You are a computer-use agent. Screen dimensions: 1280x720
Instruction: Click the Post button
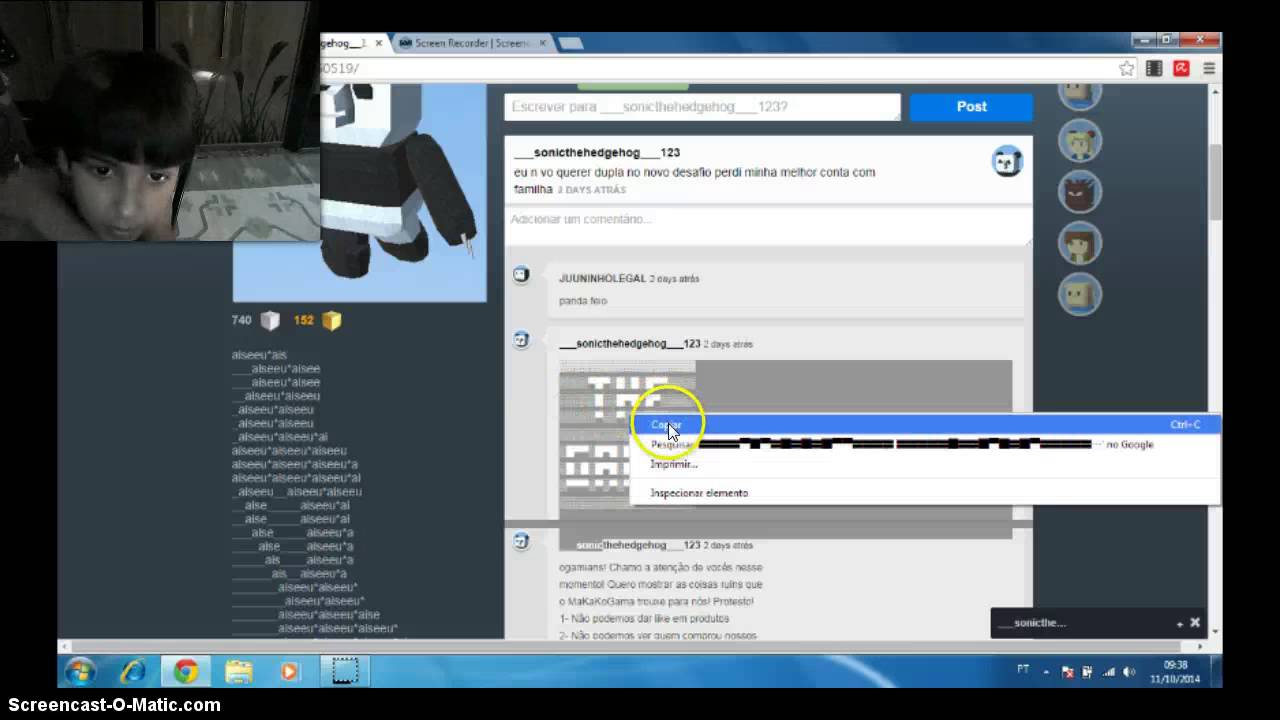click(971, 106)
